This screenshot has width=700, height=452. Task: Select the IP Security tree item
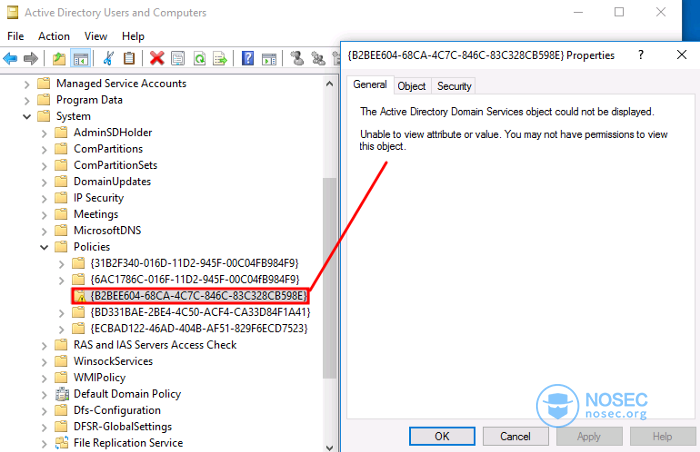(99, 198)
